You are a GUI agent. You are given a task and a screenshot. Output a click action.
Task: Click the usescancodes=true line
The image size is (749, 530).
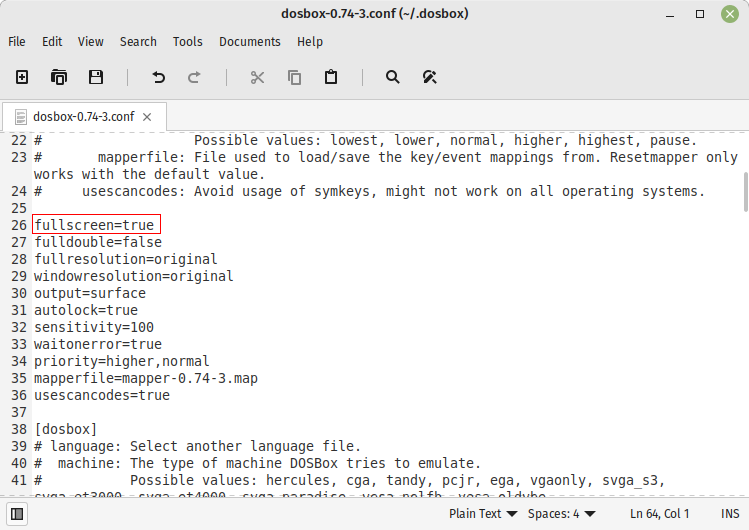click(102, 395)
